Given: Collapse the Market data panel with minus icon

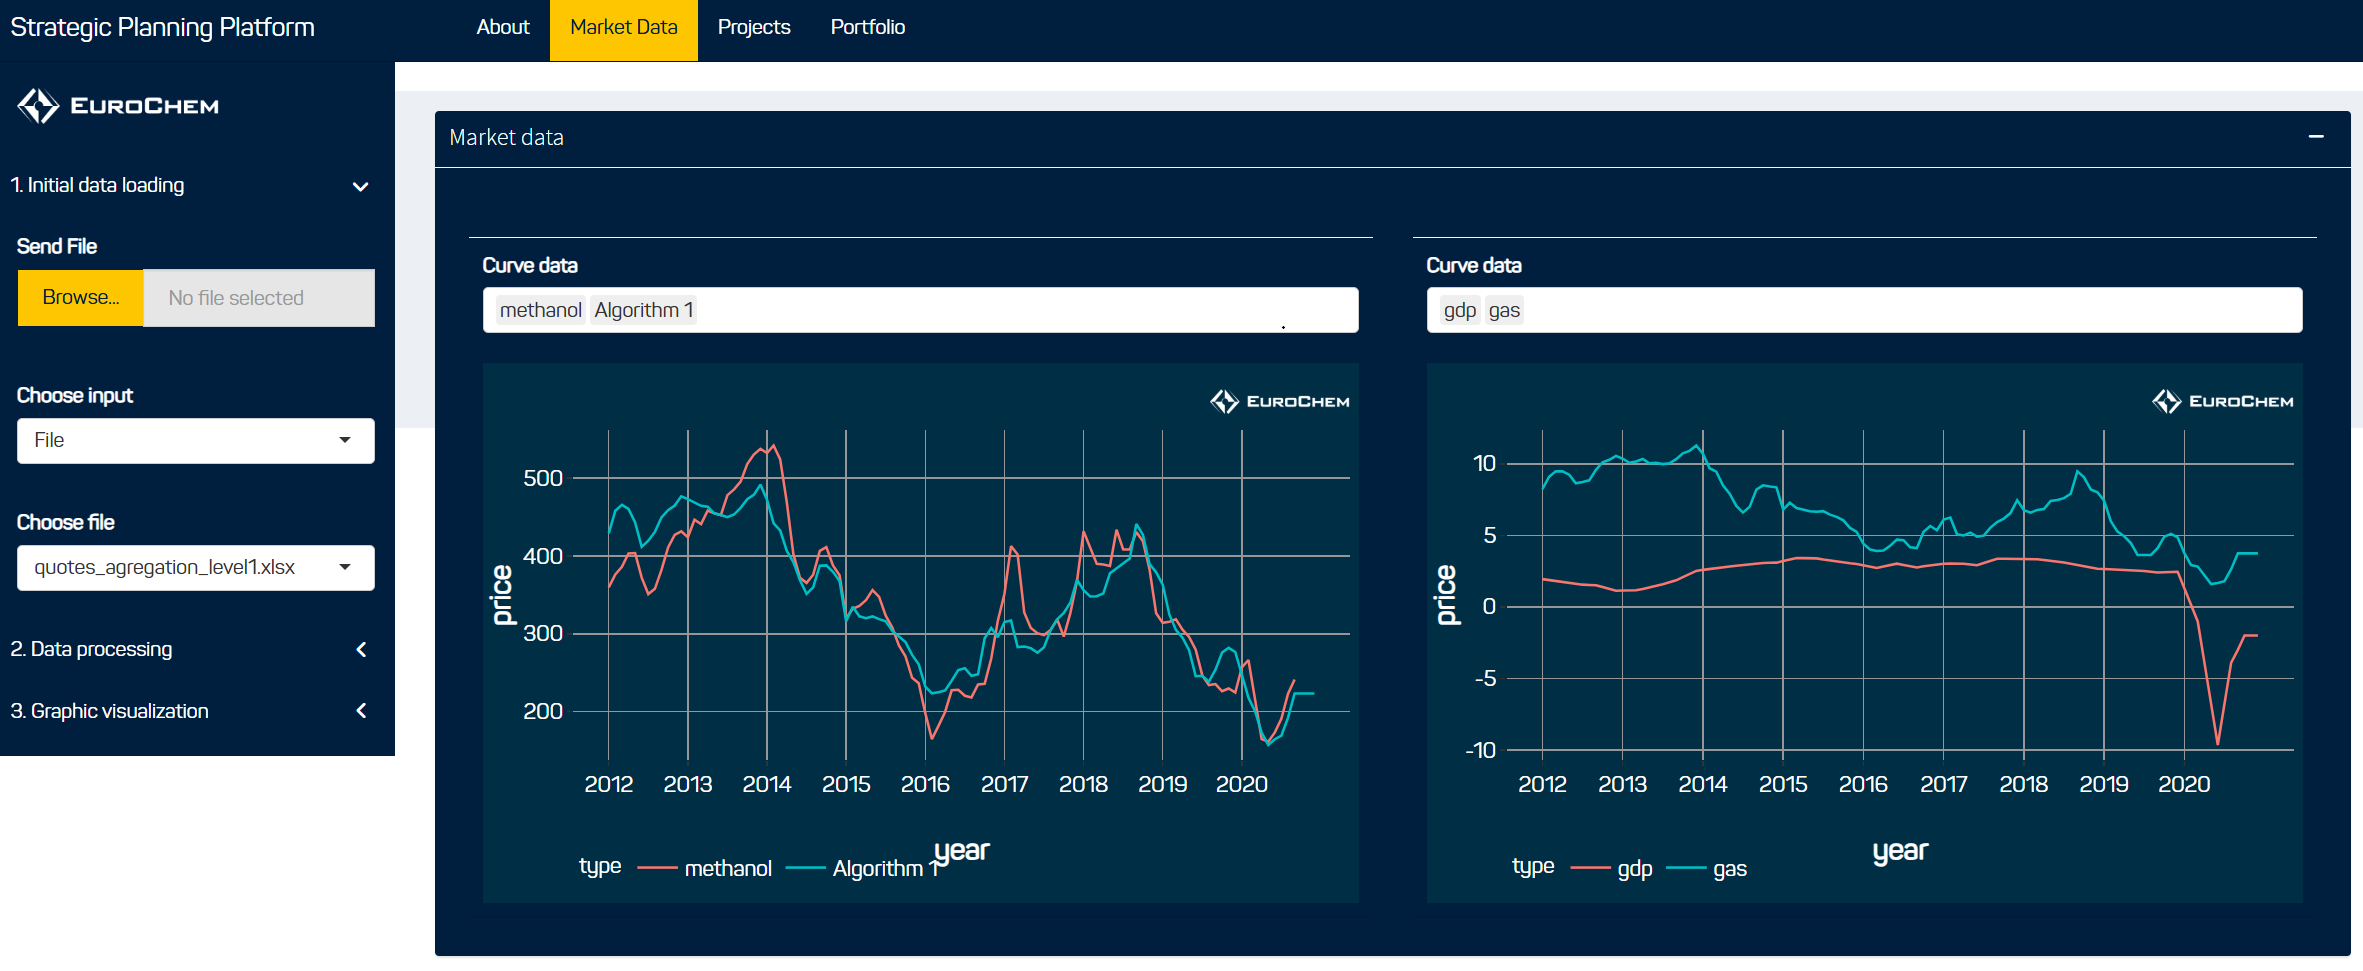Looking at the screenshot, I should pyautogui.click(x=2316, y=137).
